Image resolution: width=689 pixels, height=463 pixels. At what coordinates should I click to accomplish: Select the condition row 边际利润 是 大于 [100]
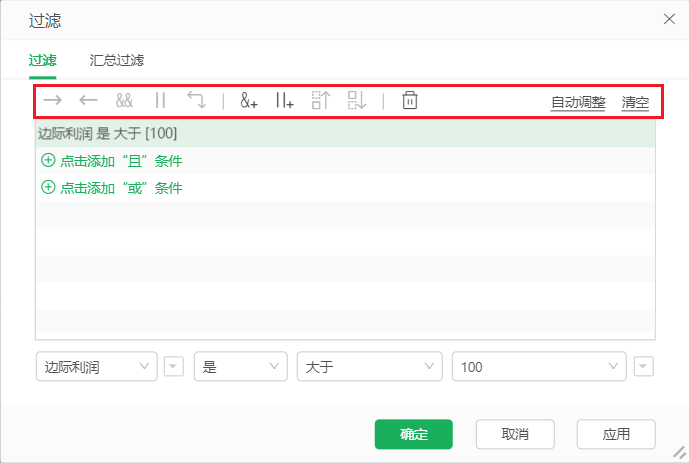coord(345,134)
